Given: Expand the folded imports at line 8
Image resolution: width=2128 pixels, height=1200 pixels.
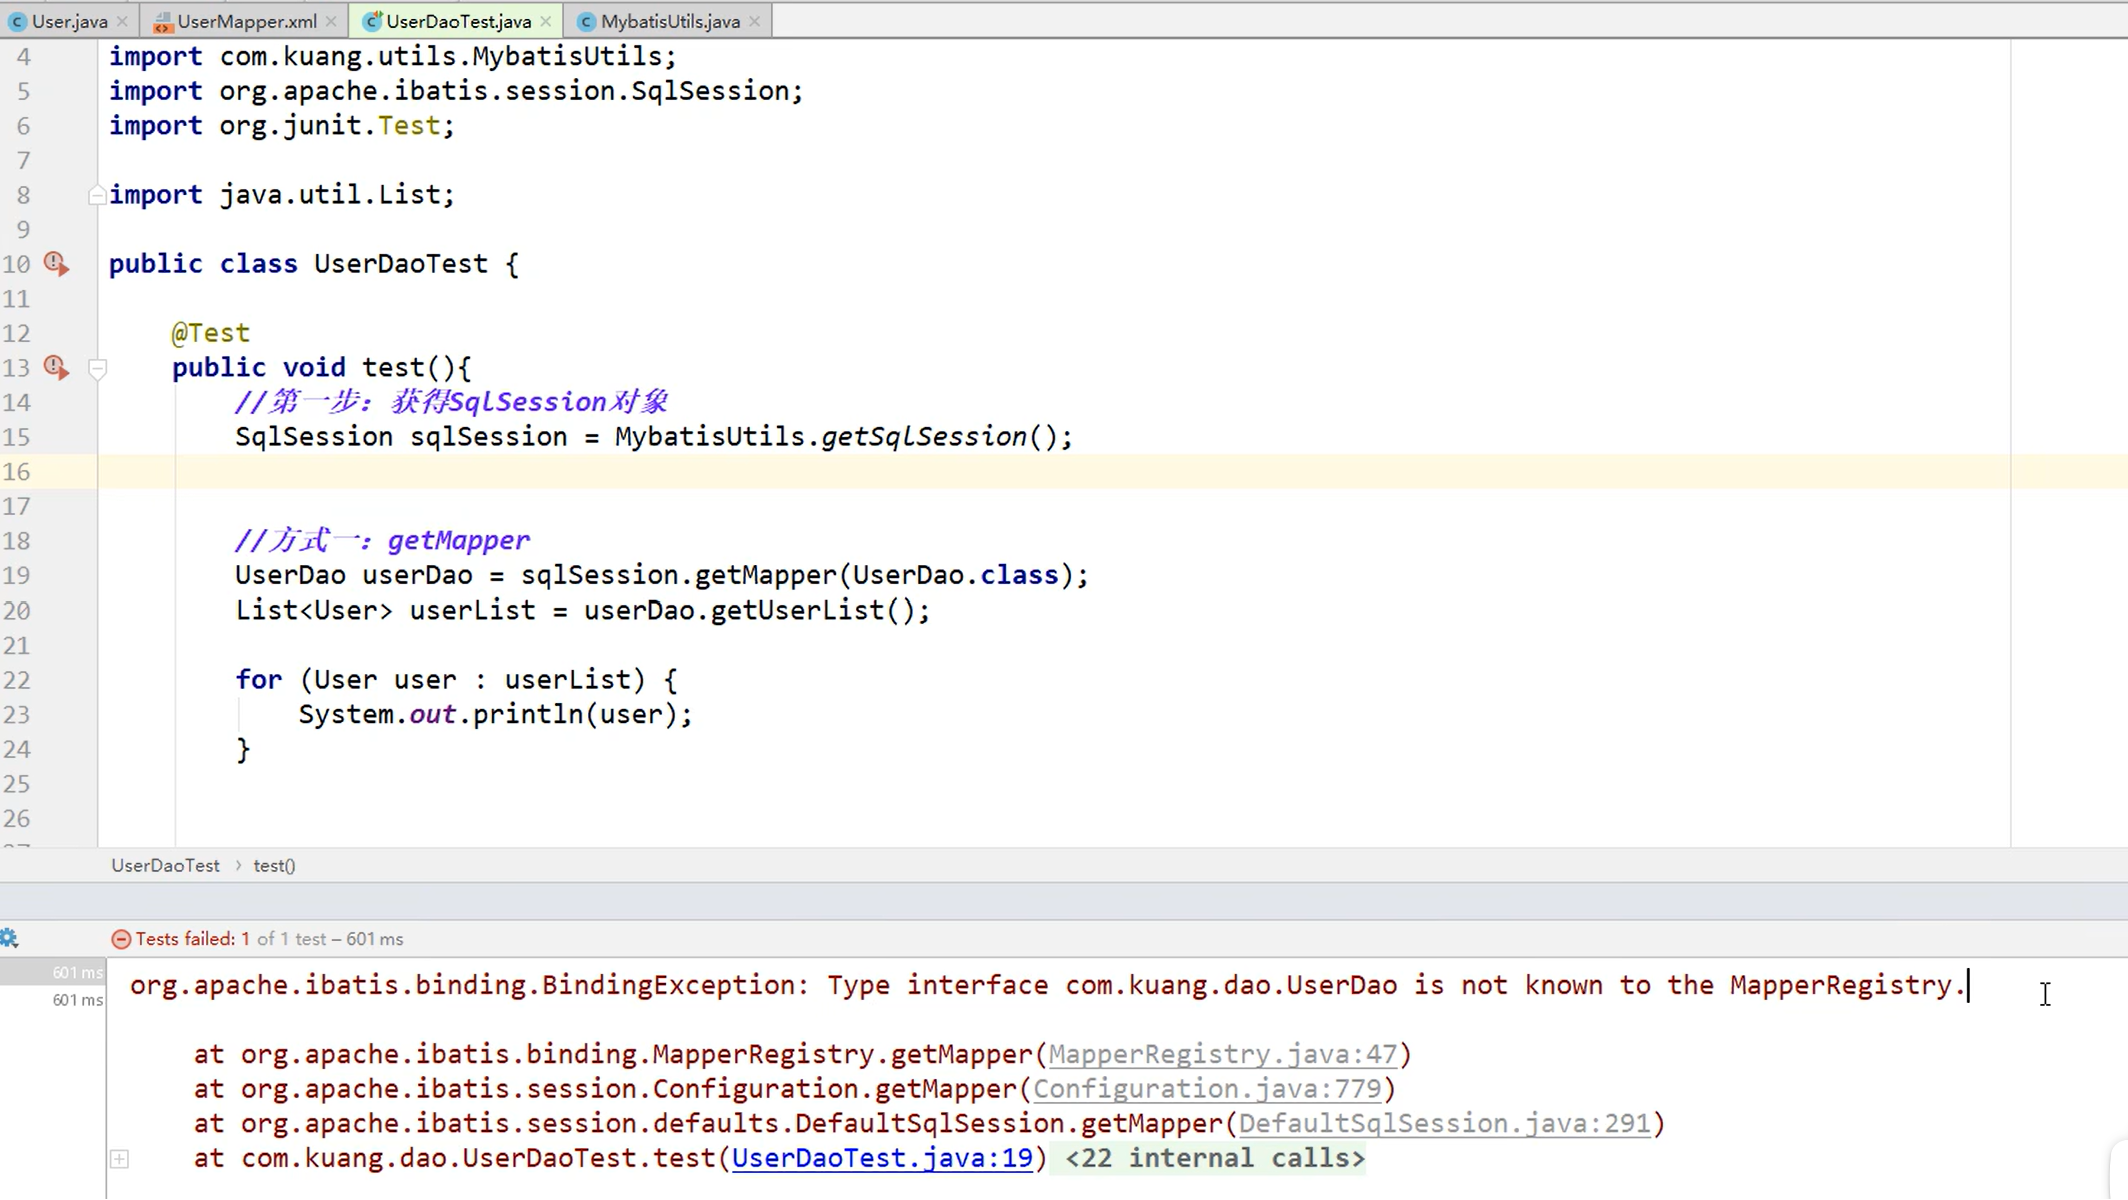Looking at the screenshot, I should click(x=97, y=195).
